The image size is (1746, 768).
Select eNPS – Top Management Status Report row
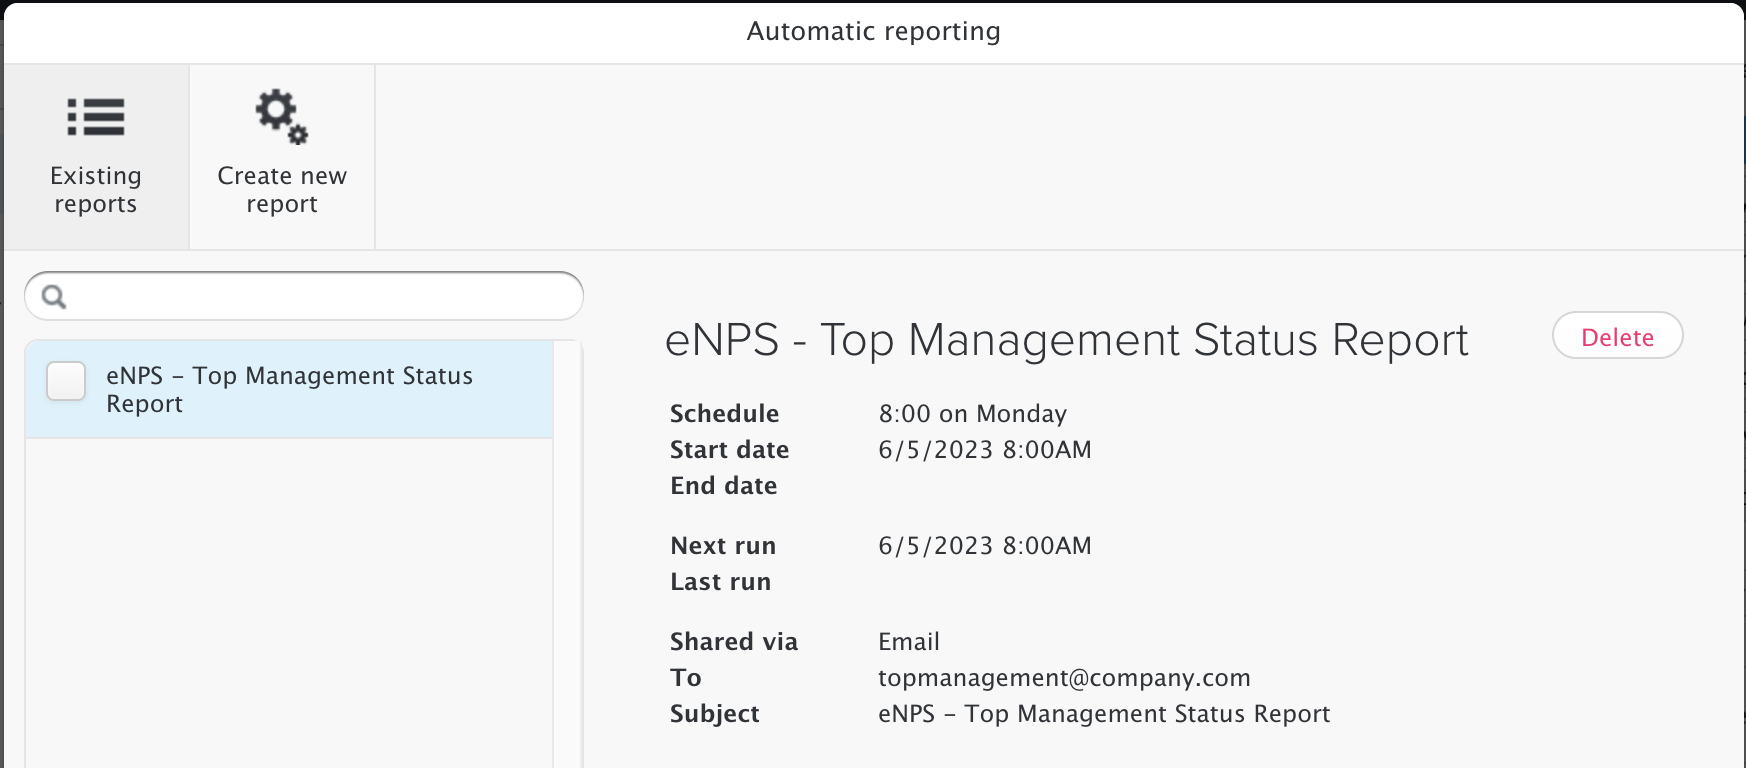[x=289, y=390]
